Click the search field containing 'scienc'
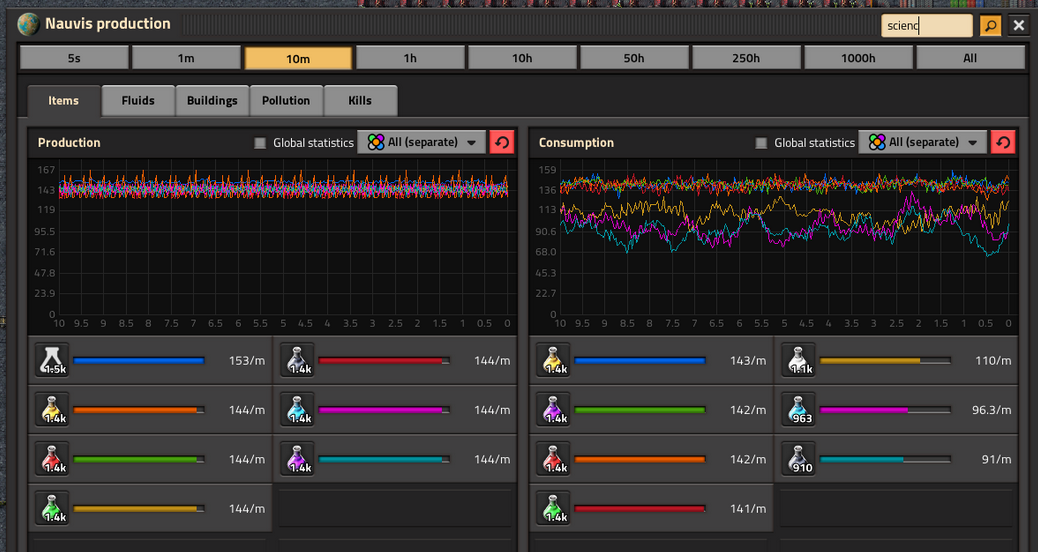Viewport: 1038px width, 552px height. tap(927, 26)
